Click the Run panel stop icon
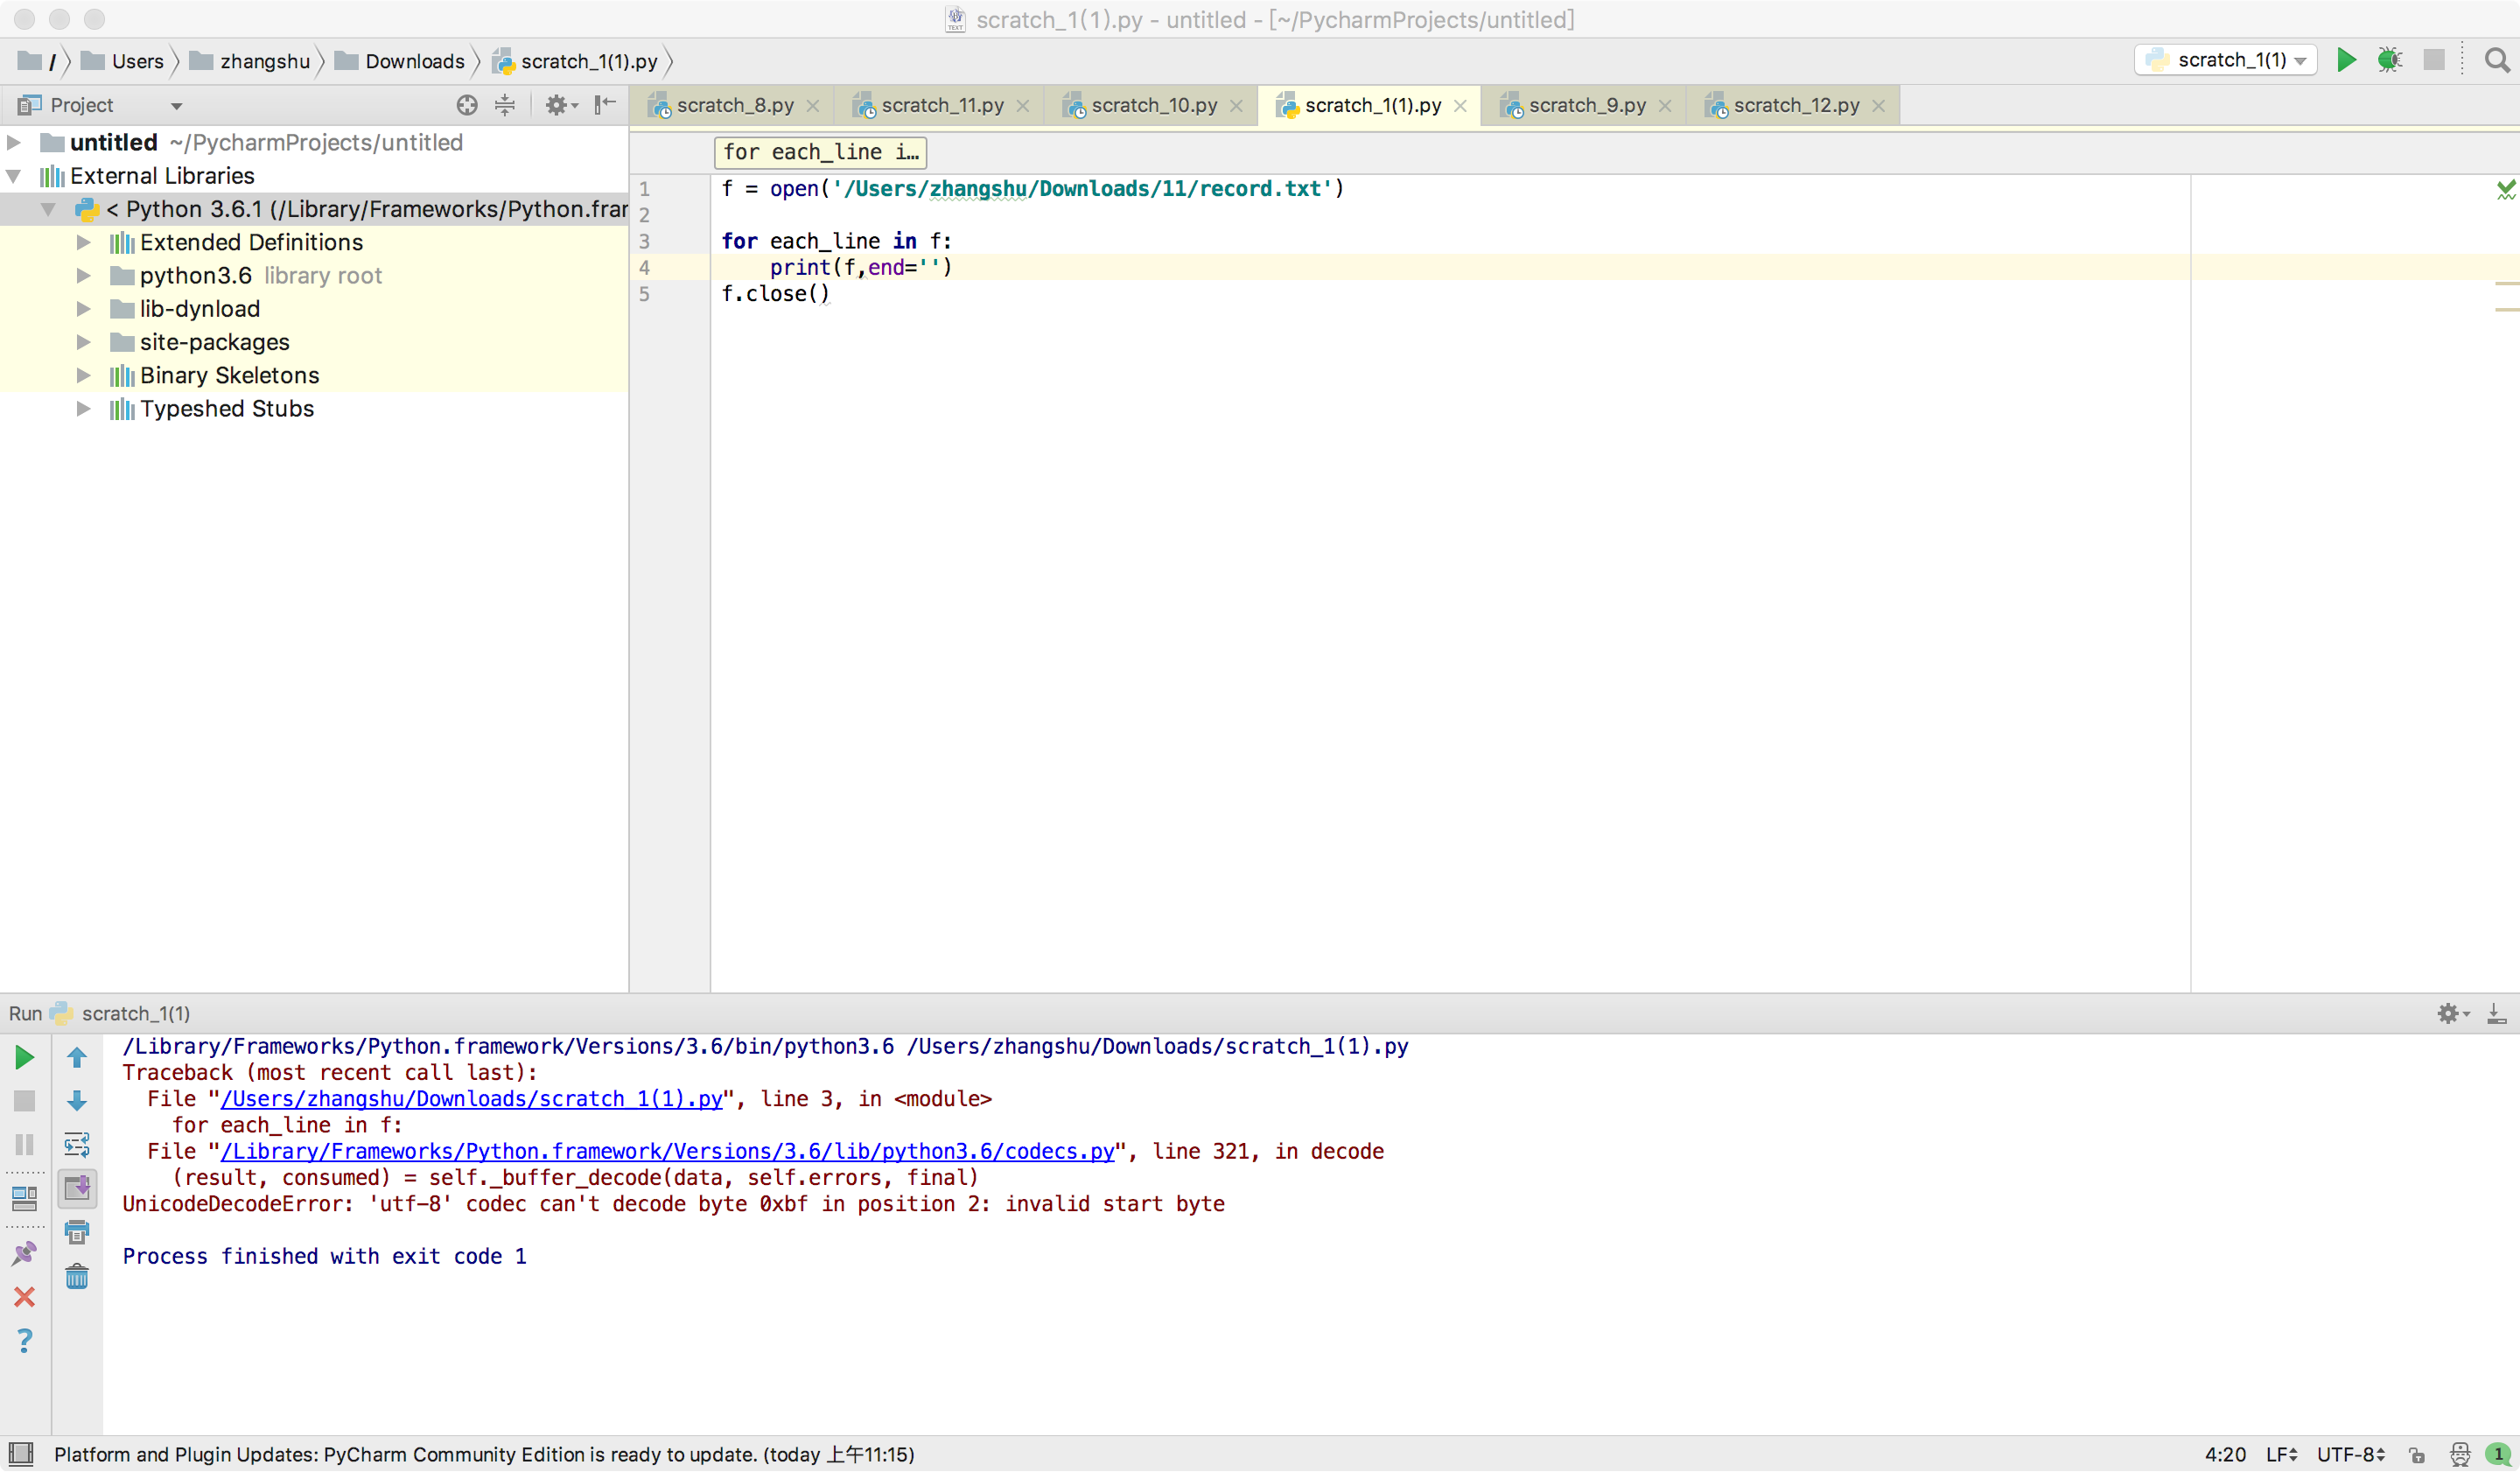This screenshot has width=2520, height=1472. click(x=25, y=1101)
